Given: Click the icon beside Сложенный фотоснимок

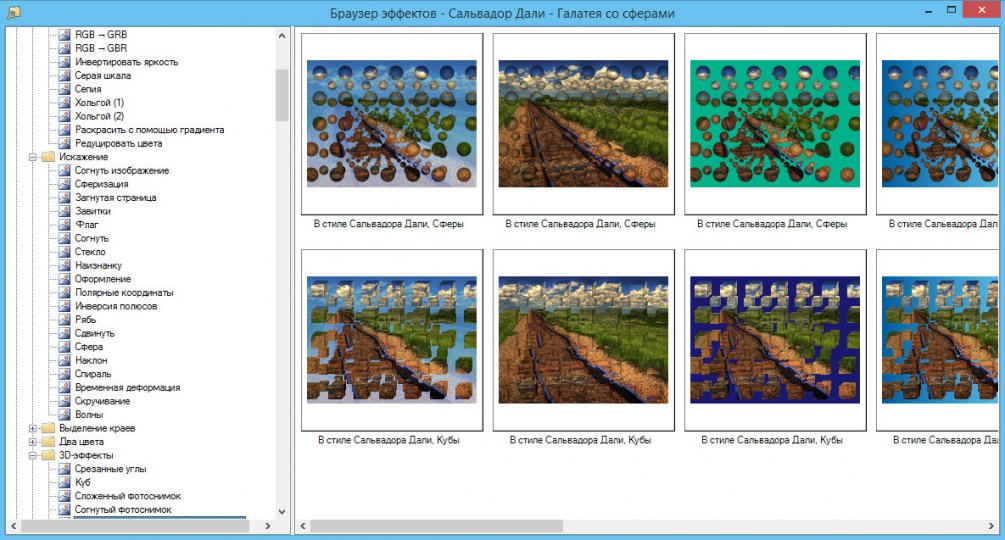Looking at the screenshot, I should point(64,496).
